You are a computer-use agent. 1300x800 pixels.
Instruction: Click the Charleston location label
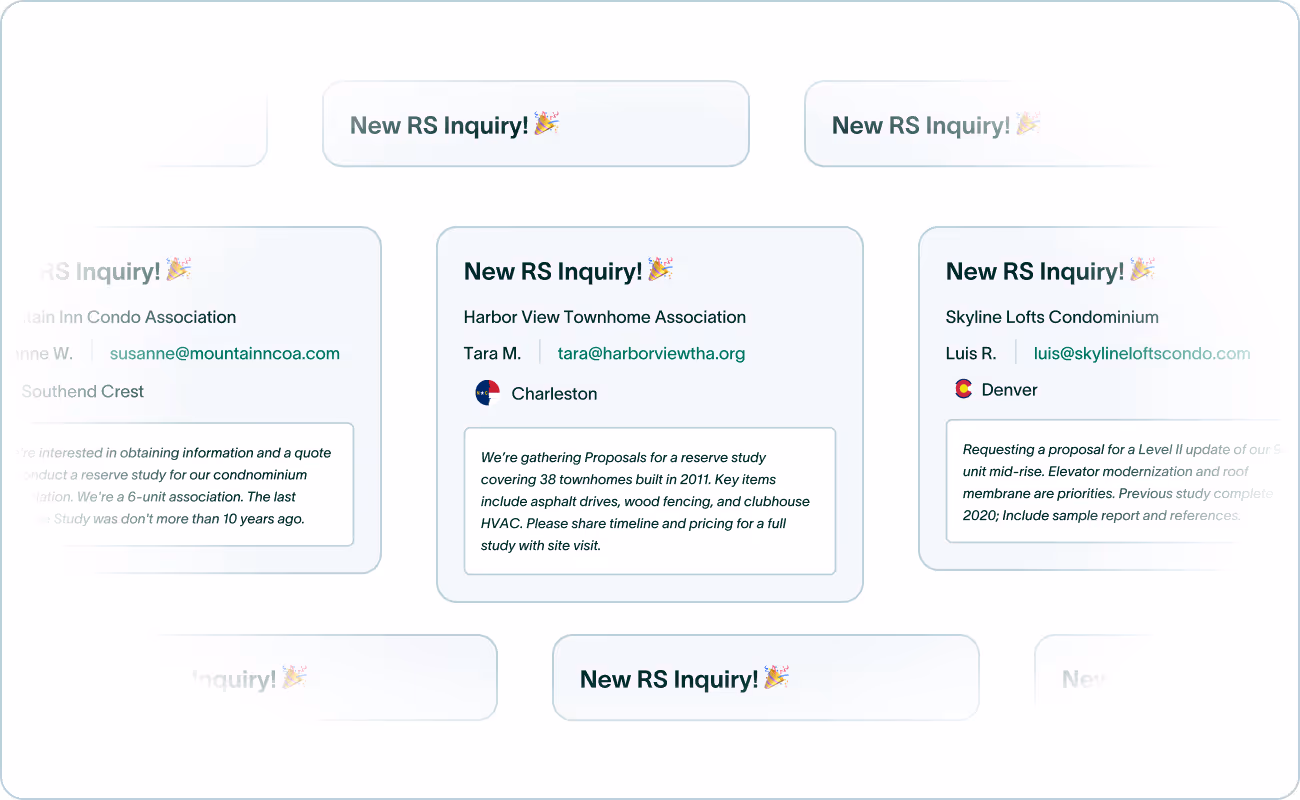tap(554, 394)
